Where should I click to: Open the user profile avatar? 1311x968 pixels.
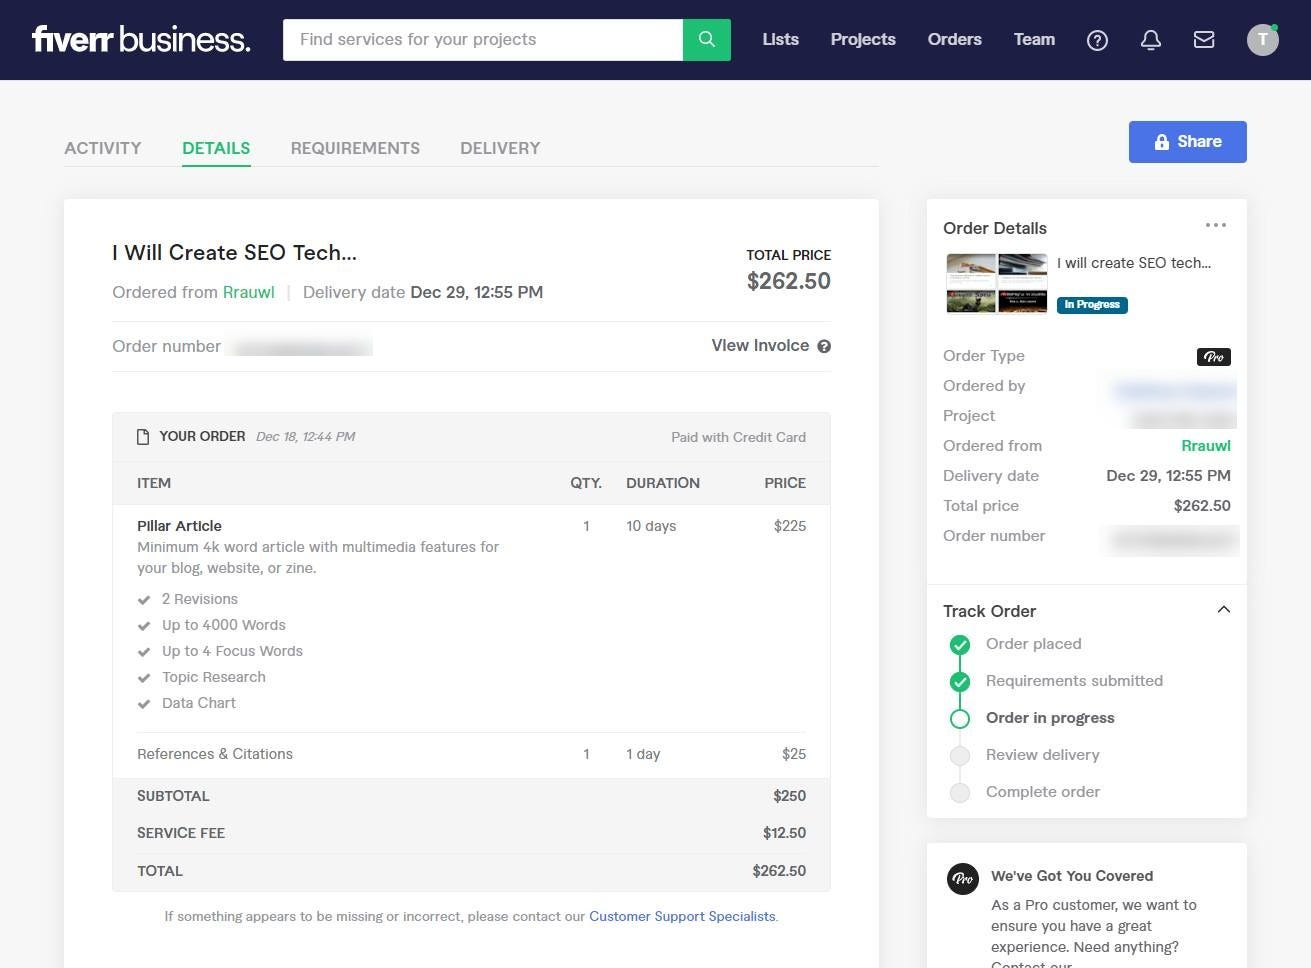(x=1263, y=40)
